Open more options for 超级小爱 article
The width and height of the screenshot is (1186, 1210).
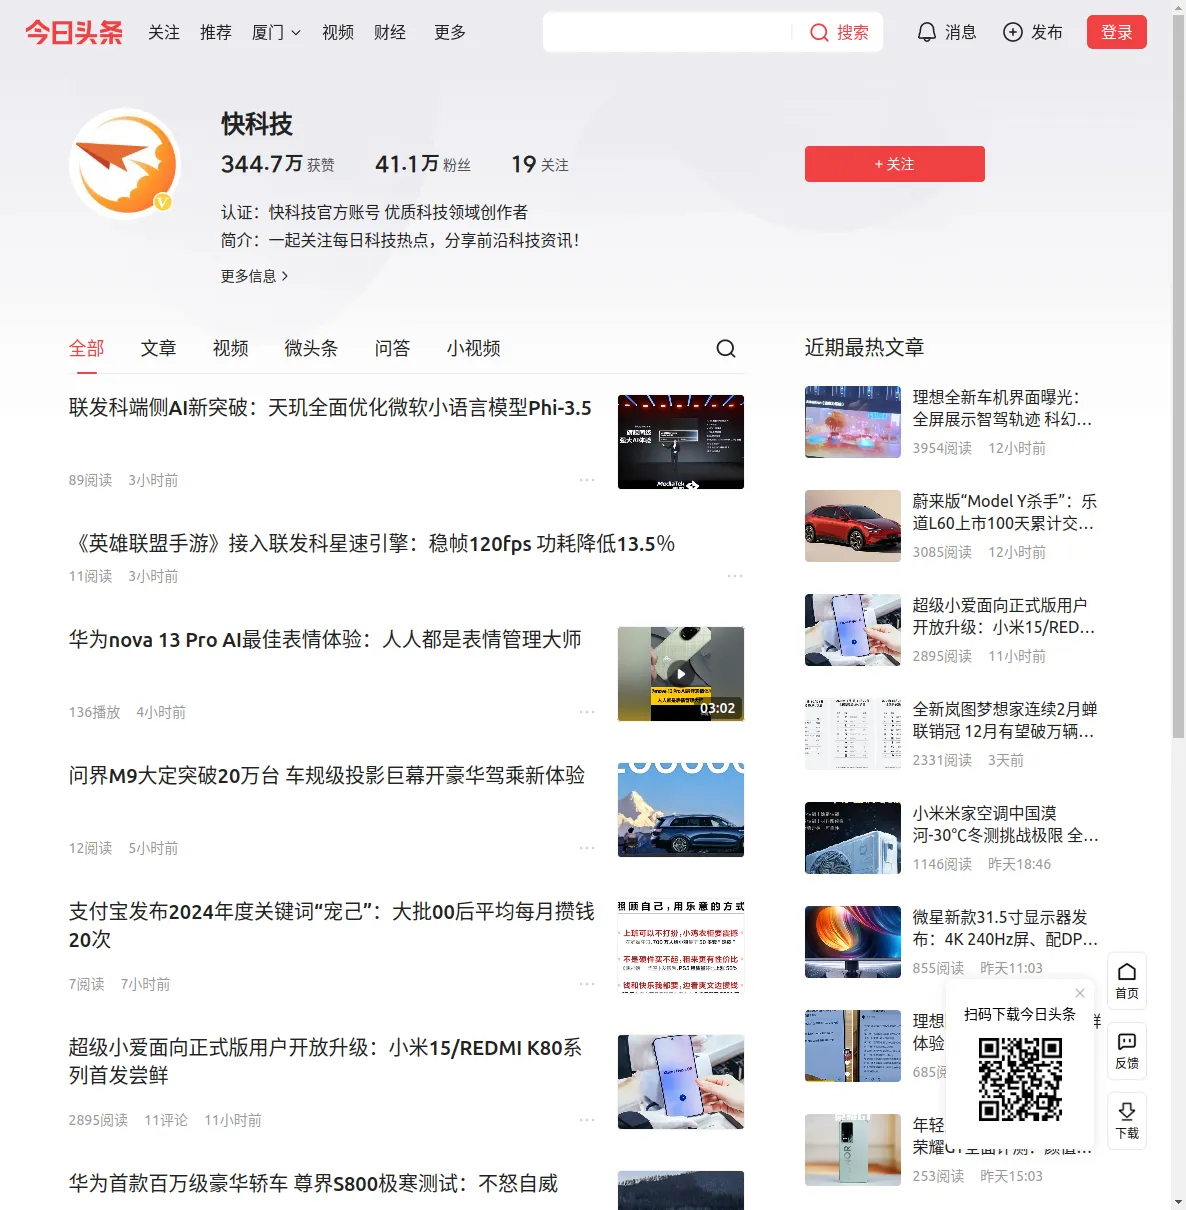(x=587, y=1120)
